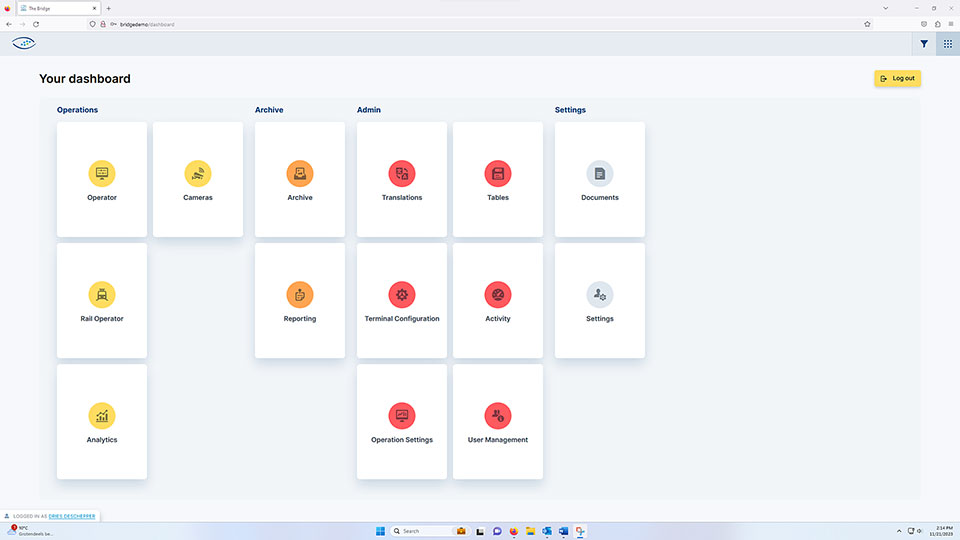Open Terminal Configuration gear icon

pyautogui.click(x=402, y=294)
